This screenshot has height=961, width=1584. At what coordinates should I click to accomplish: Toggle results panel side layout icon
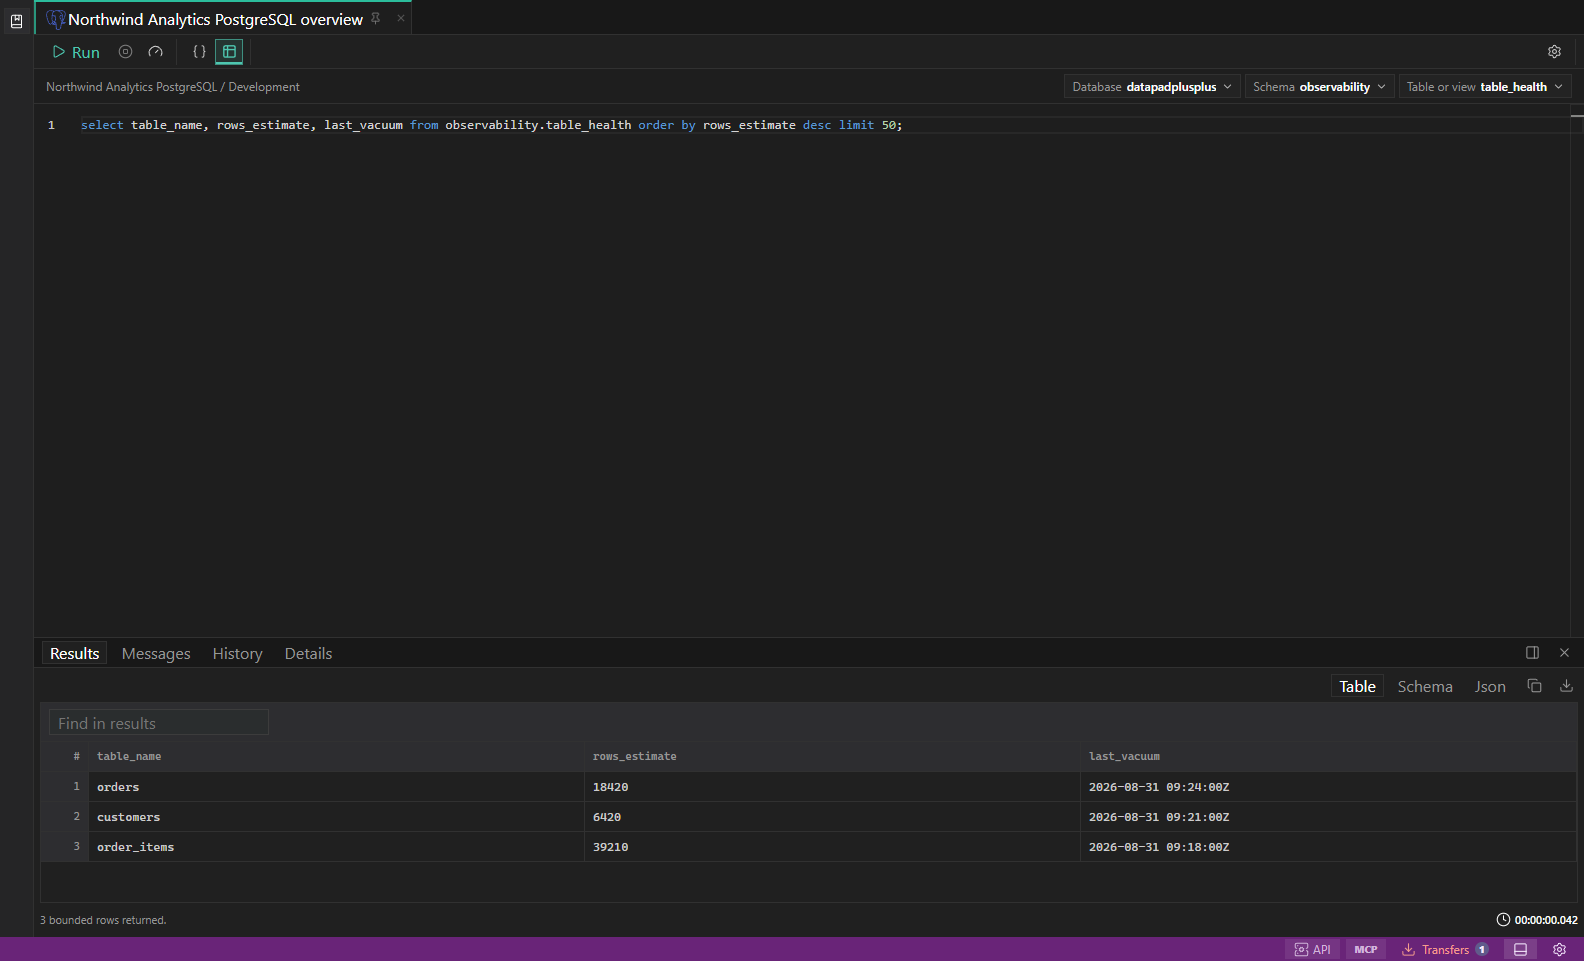pos(1532,652)
